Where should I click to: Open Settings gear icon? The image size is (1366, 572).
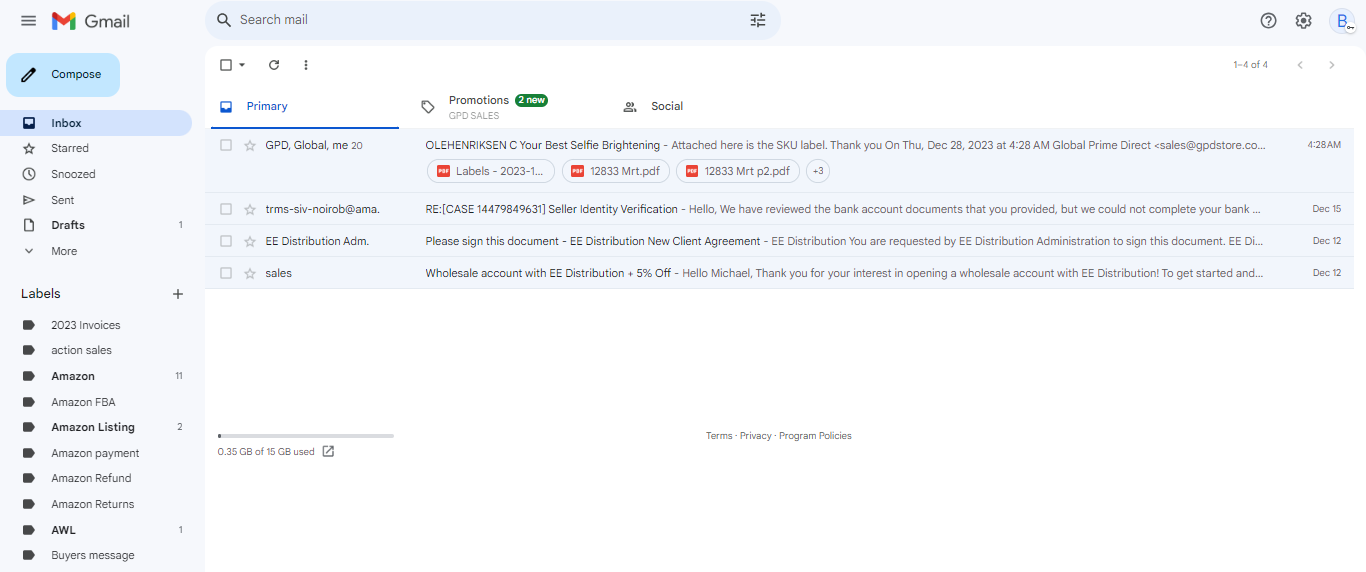pos(1303,20)
